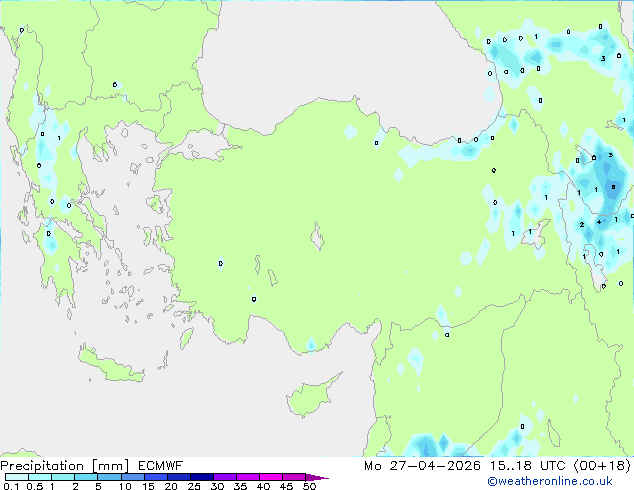Click the 0.1–0.5 mm palest legend swatch
The width and height of the screenshot is (634, 490).
pos(17,477)
